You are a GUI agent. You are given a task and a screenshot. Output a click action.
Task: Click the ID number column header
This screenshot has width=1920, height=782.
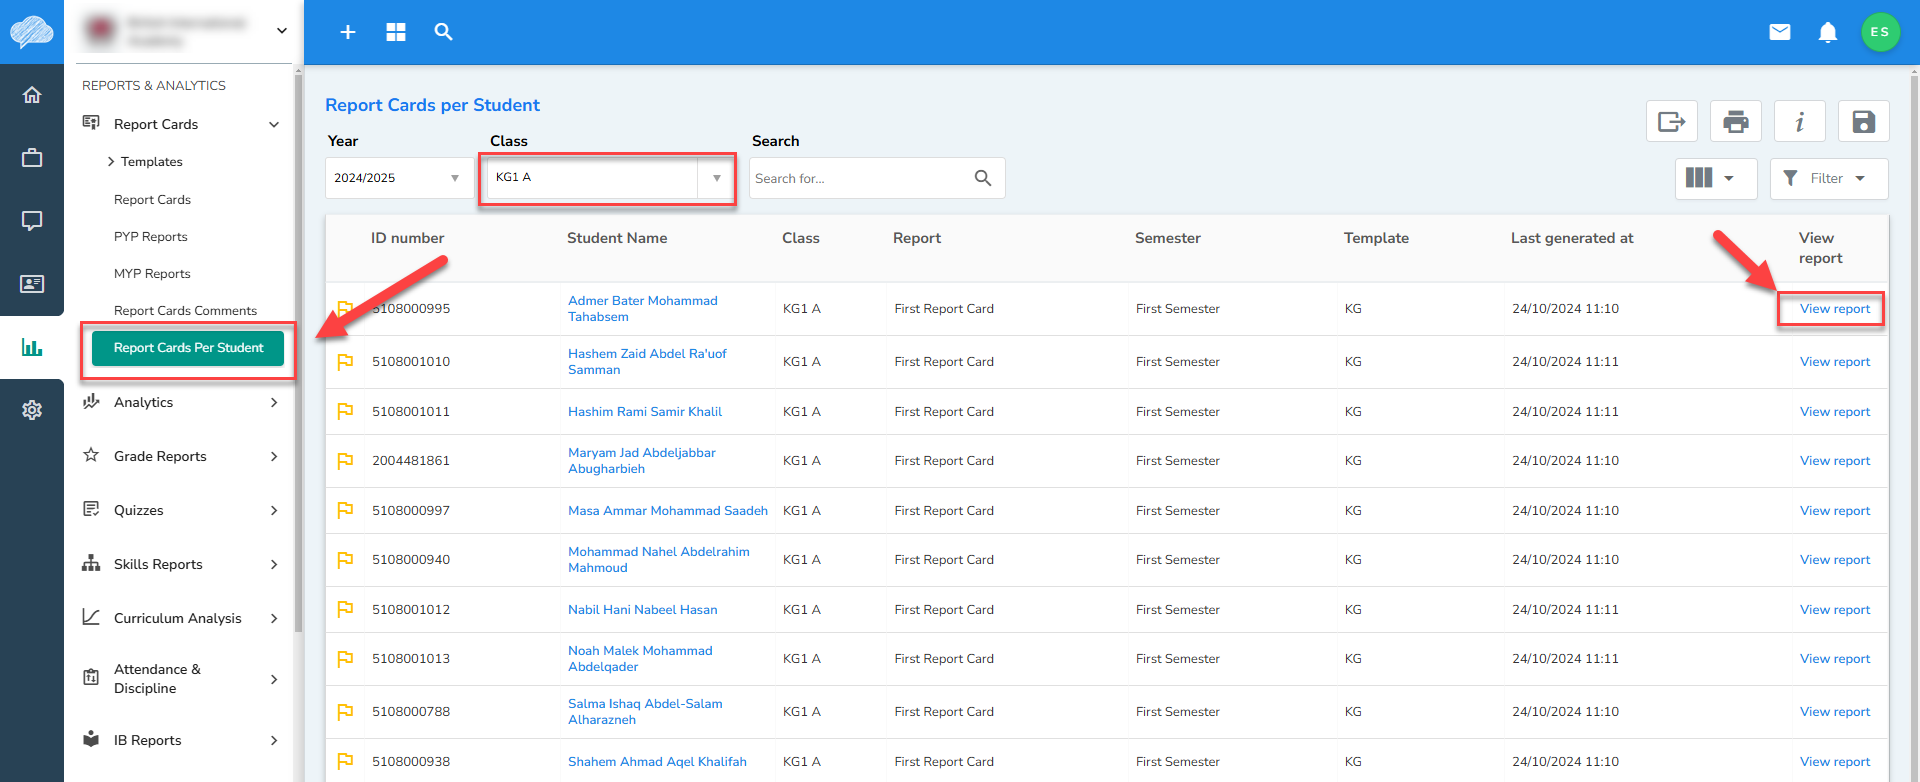(x=407, y=238)
